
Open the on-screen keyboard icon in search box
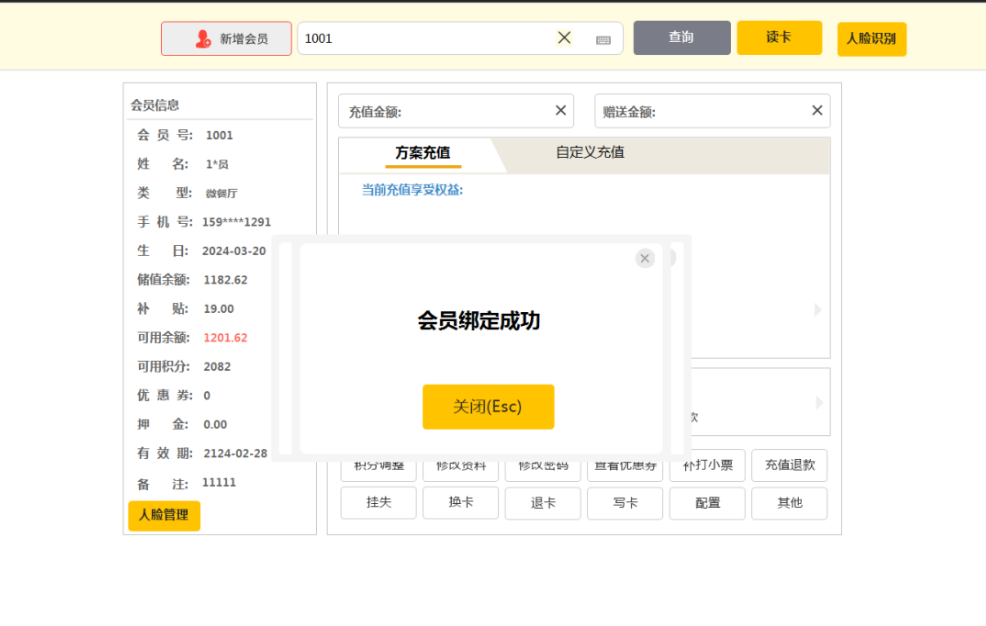point(603,40)
